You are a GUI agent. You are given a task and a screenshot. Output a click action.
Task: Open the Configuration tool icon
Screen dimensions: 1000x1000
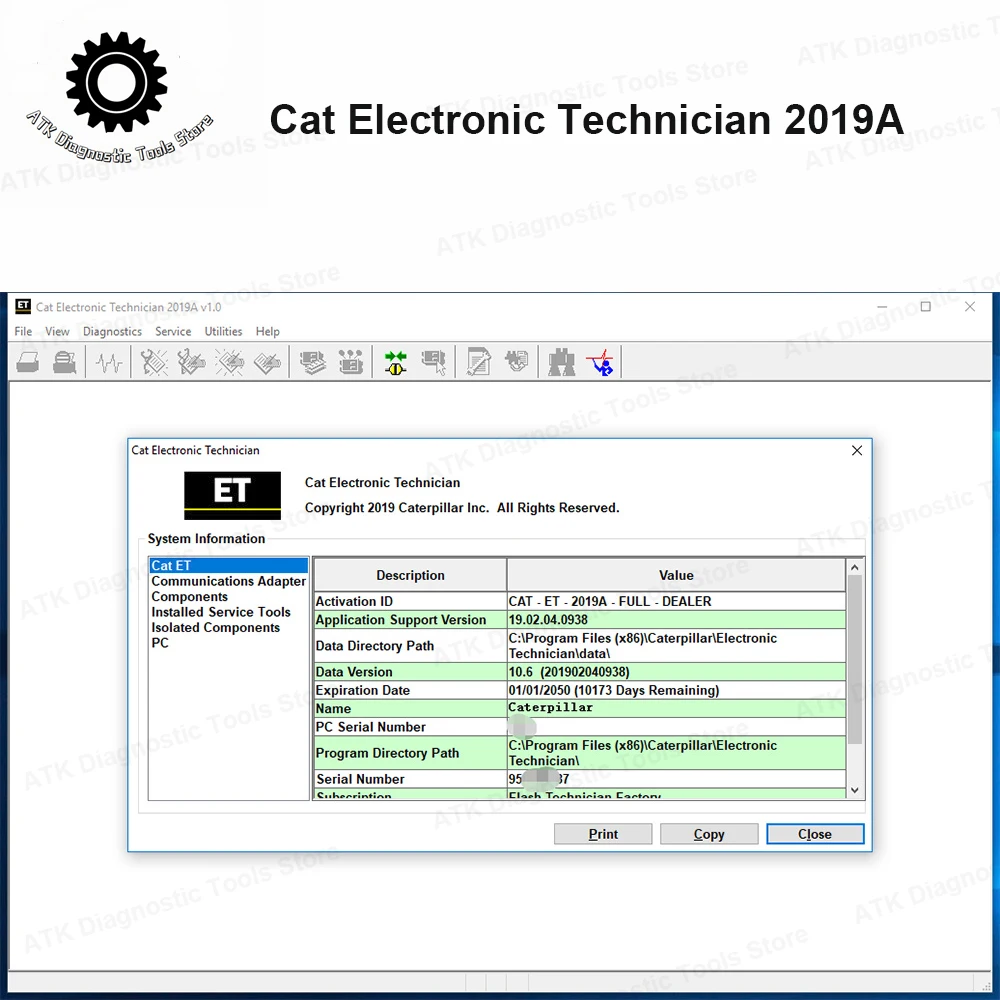pyautogui.click(x=351, y=362)
